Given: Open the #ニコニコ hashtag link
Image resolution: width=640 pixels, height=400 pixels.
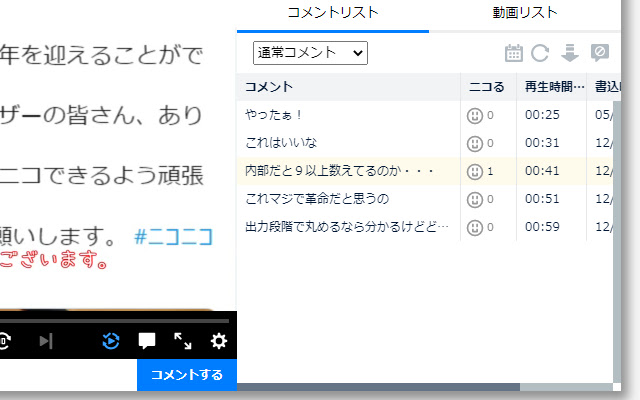Looking at the screenshot, I should [173, 237].
